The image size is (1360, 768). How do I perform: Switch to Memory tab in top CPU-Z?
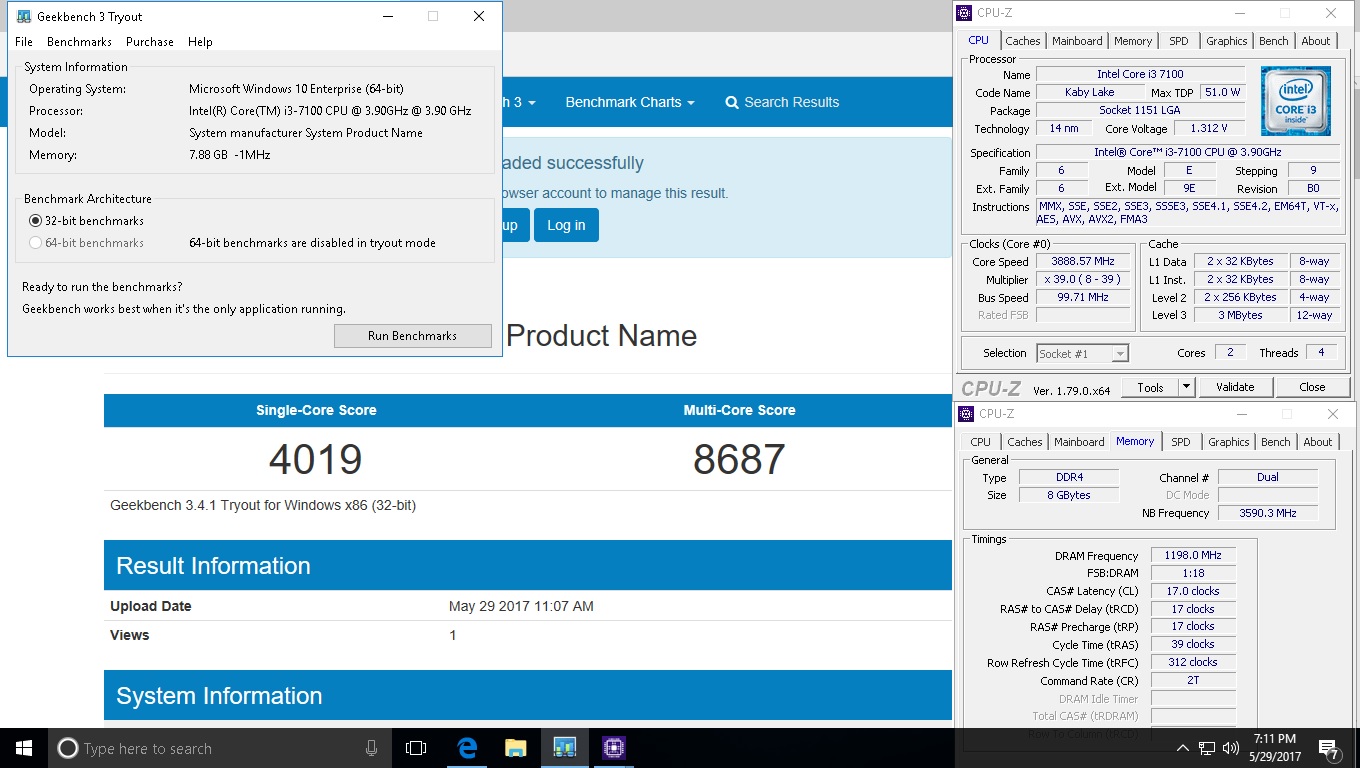tap(1133, 41)
